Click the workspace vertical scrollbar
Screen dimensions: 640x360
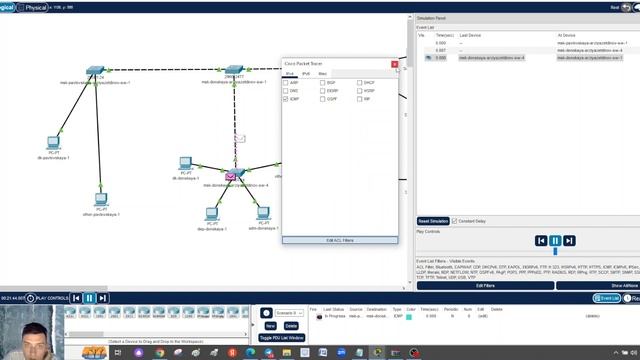click(x=410, y=43)
